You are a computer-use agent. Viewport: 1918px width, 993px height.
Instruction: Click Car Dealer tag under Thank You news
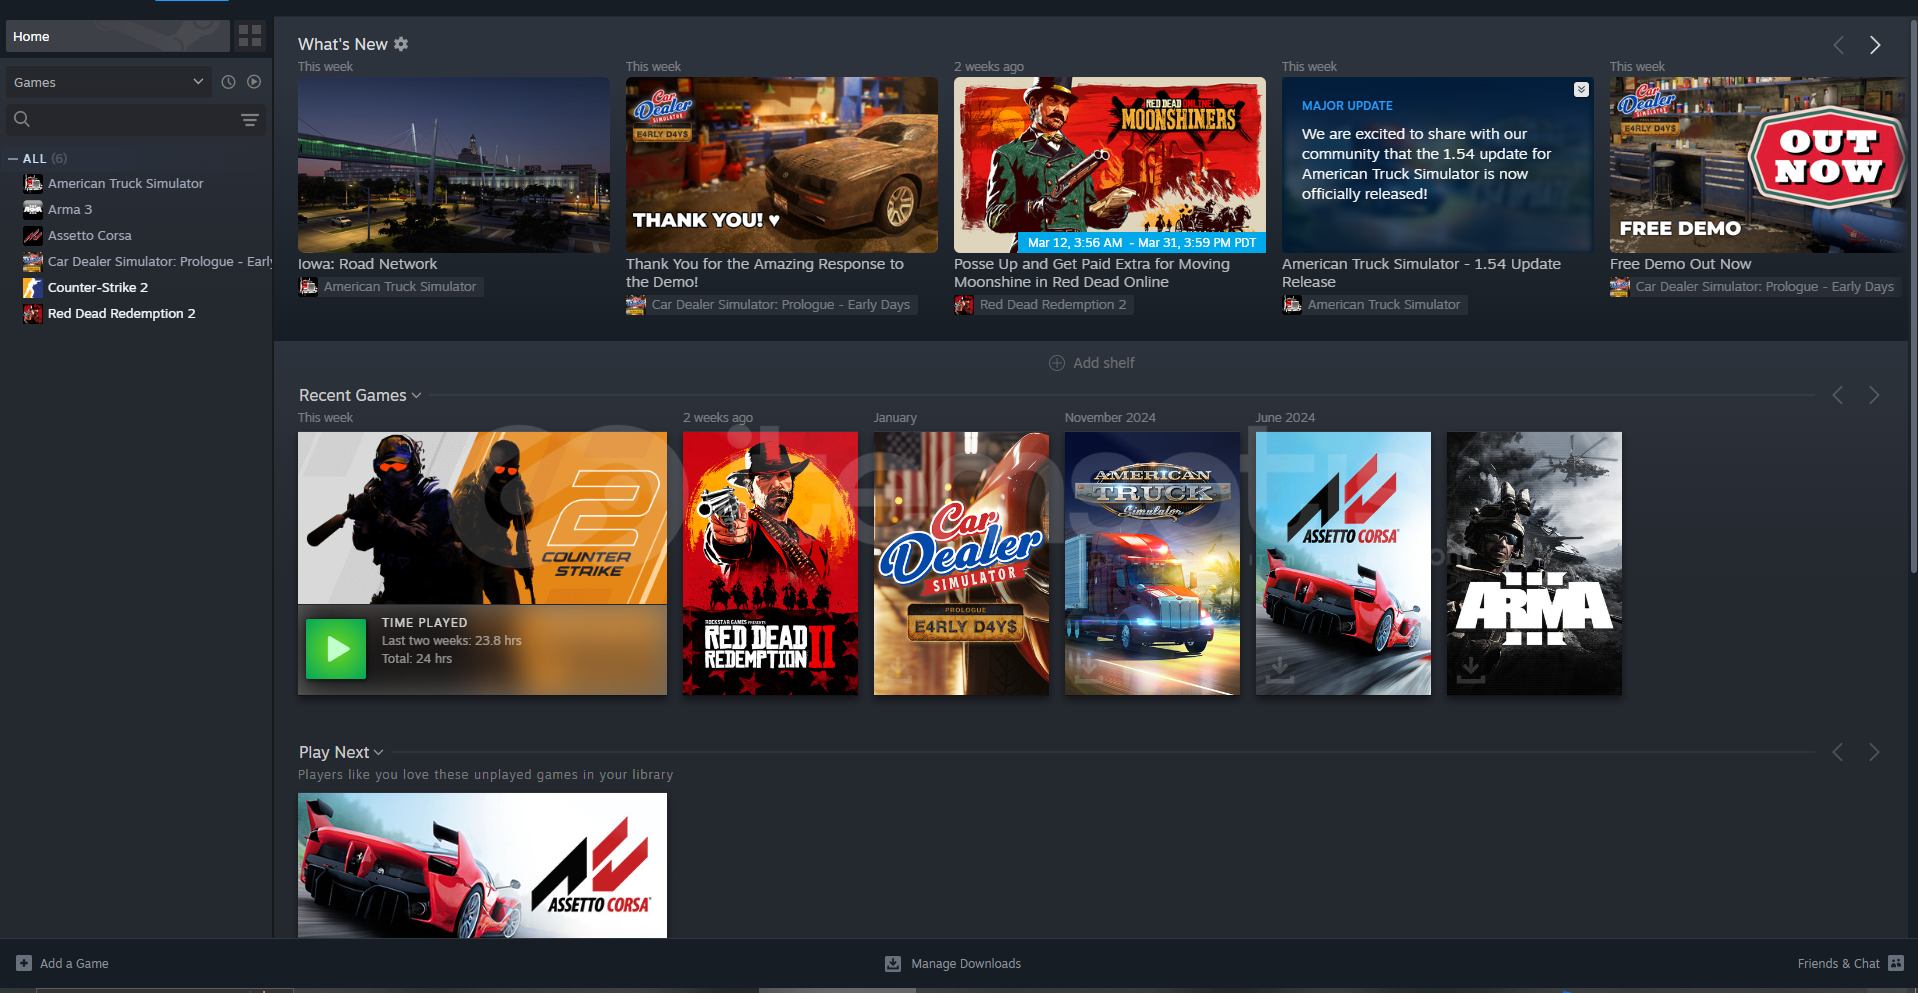tap(772, 304)
